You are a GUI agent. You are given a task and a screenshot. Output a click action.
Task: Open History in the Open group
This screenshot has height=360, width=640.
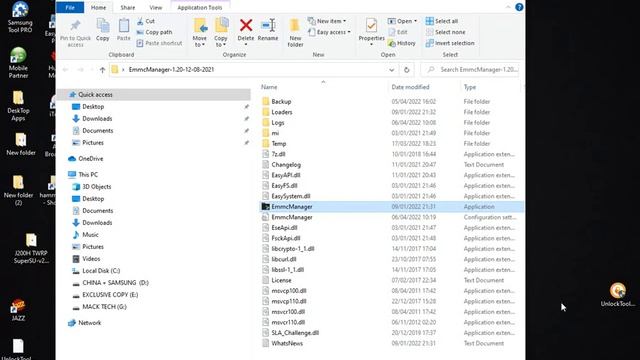[402, 43]
